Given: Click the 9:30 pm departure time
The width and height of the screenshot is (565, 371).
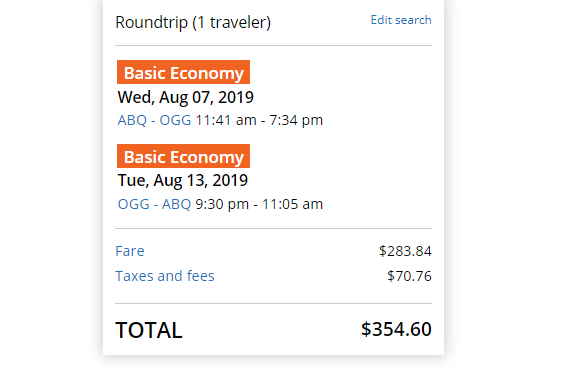Looking at the screenshot, I should (222, 204).
